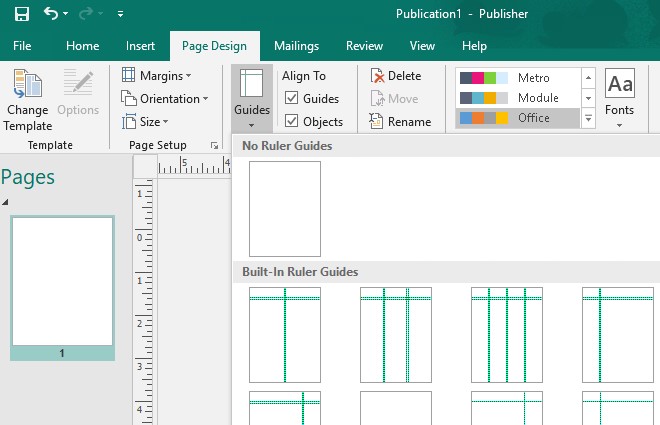This screenshot has height=425, width=660.
Task: Open the Help tab
Action: point(474,45)
